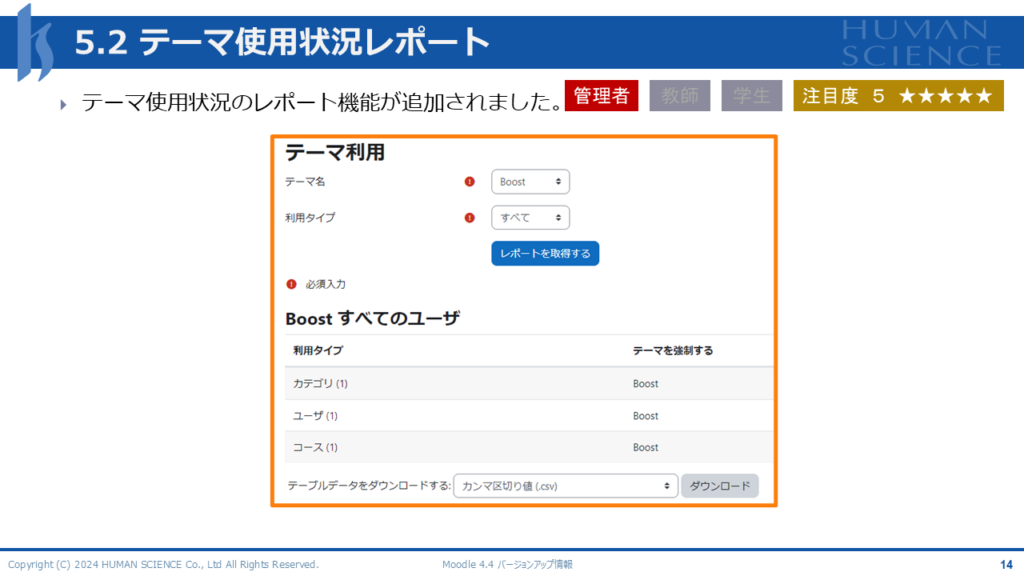
Task: Click the bullet arrow before テーマ使用状況のレポート
Action: [x=63, y=104]
